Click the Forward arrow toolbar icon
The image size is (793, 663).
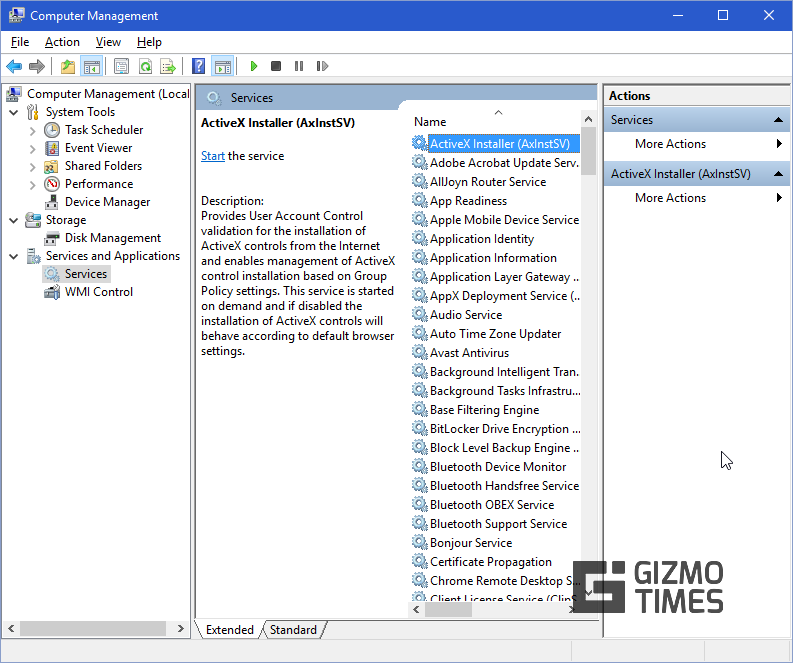tap(37, 66)
